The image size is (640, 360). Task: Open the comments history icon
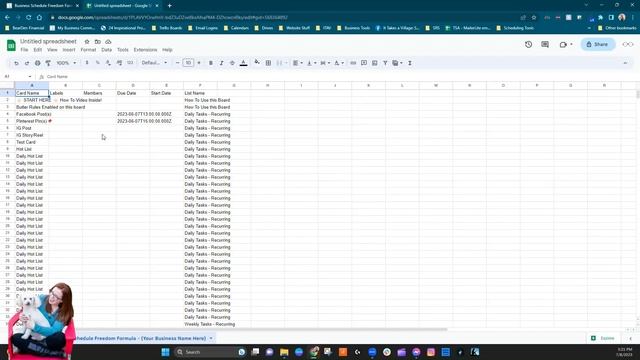pos(545,44)
